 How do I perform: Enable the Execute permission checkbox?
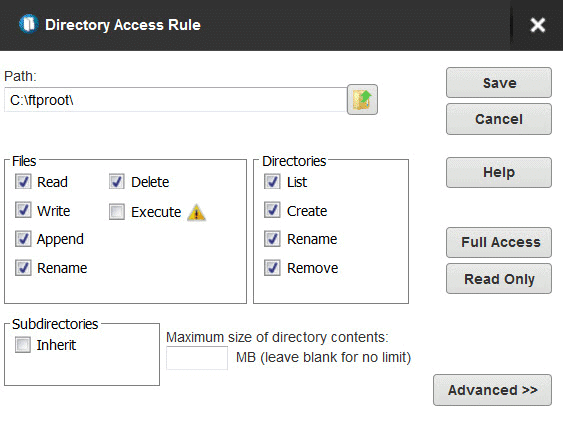click(117, 212)
